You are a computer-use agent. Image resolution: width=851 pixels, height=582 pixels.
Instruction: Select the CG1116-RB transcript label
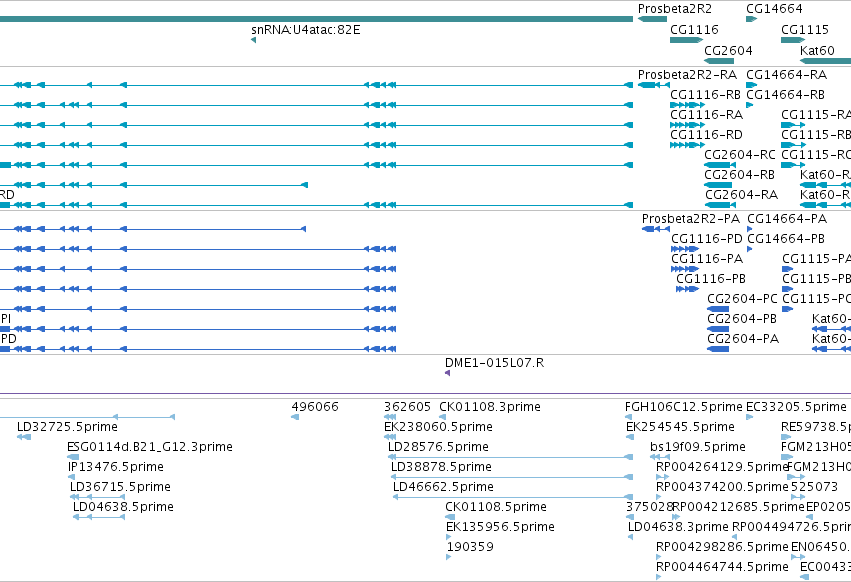click(705, 95)
